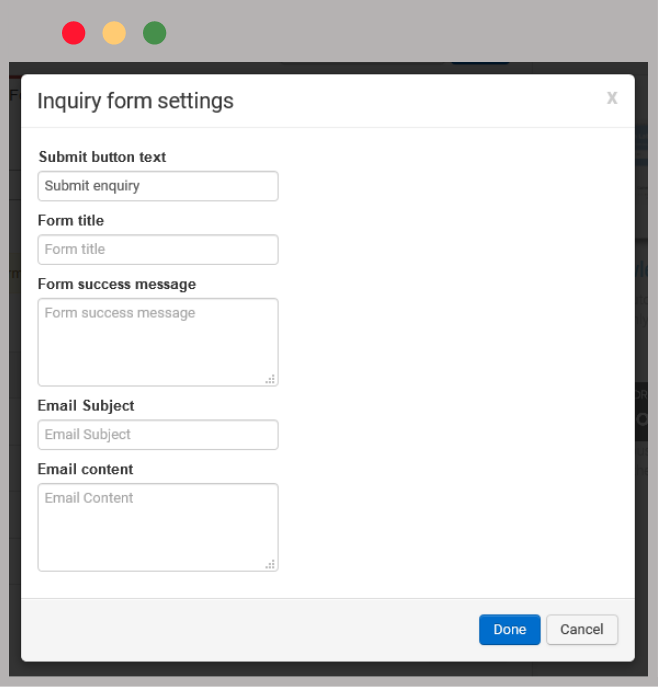Click the "Submit button text" label

[102, 157]
